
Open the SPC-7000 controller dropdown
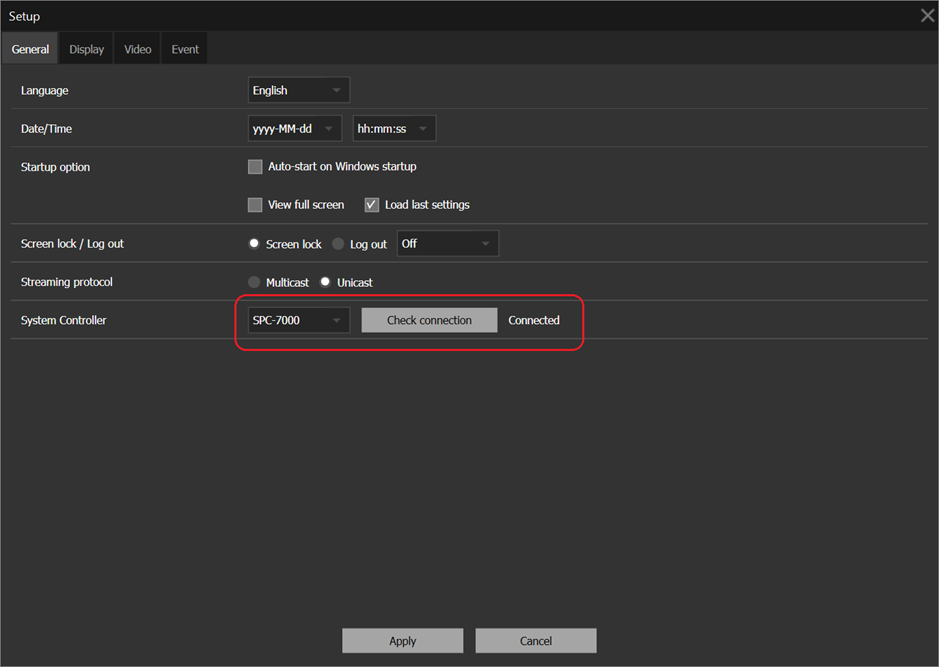pos(298,320)
